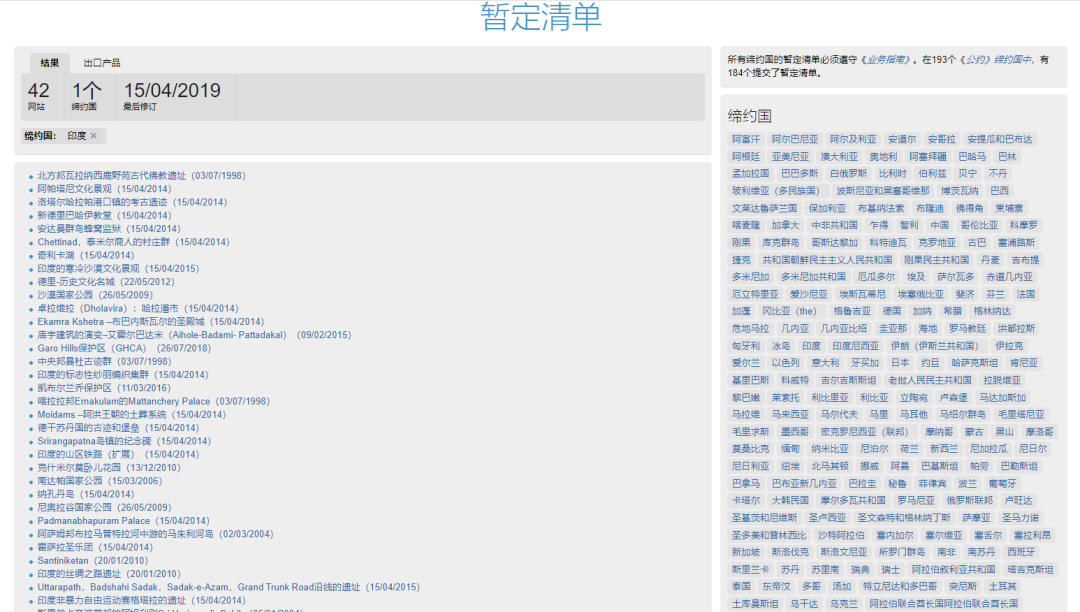
Task: Select the 中国 country tag
Action: tap(940, 225)
